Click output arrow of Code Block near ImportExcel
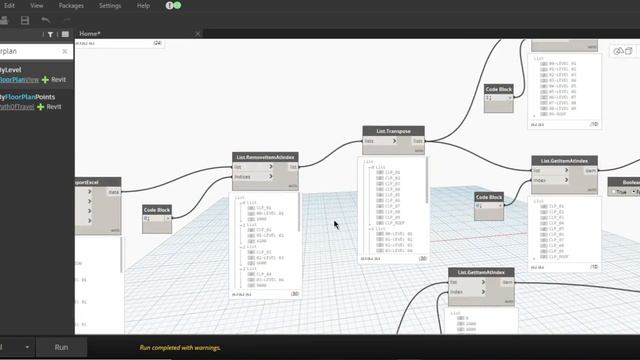This screenshot has width=640, height=360. 167,219
